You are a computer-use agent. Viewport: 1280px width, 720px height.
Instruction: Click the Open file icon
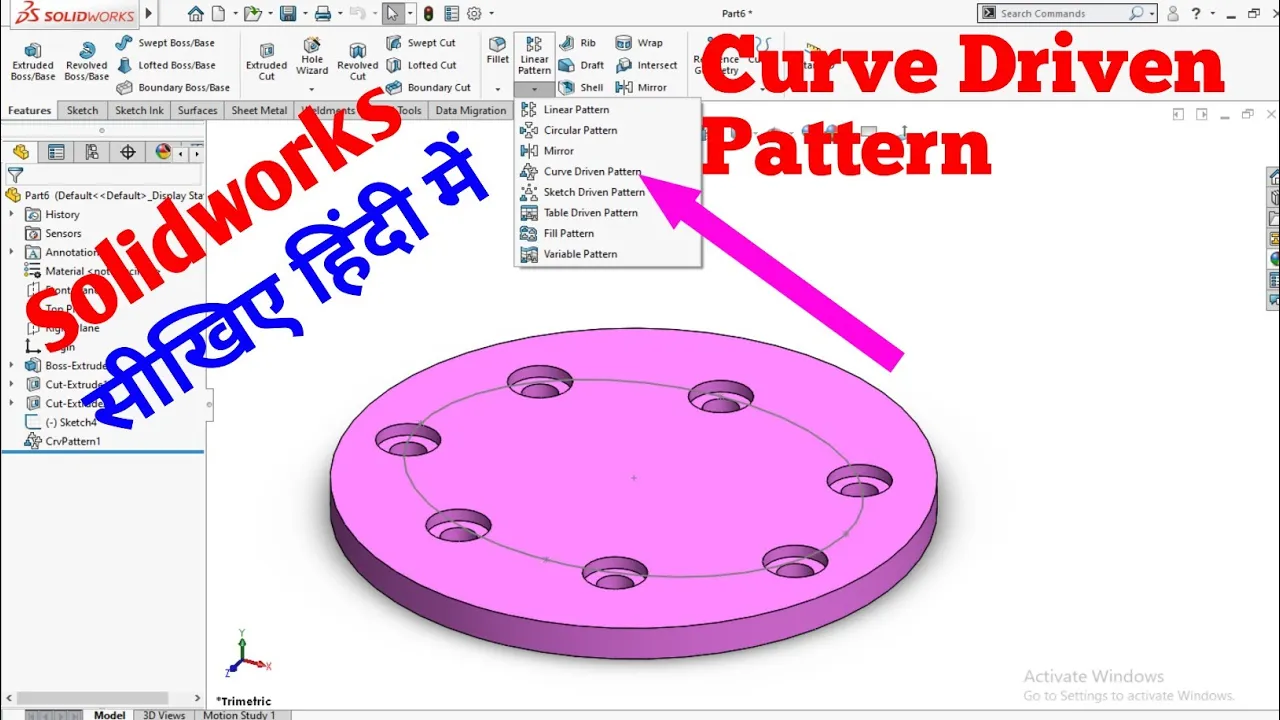[253, 13]
